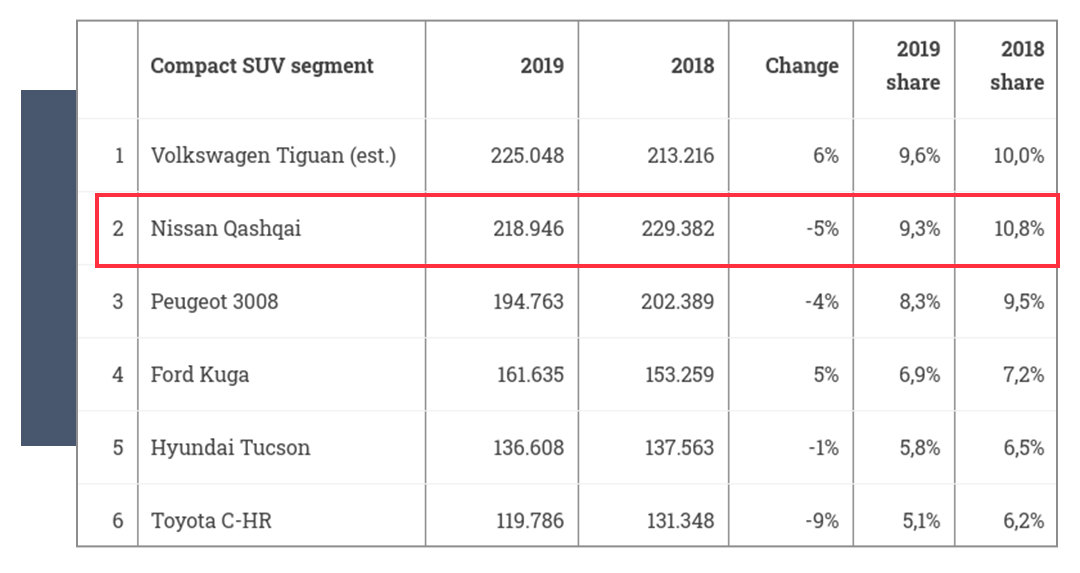The width and height of the screenshot is (1080, 573).
Task: Select the Hyundai Tucson cell
Action: point(230,447)
